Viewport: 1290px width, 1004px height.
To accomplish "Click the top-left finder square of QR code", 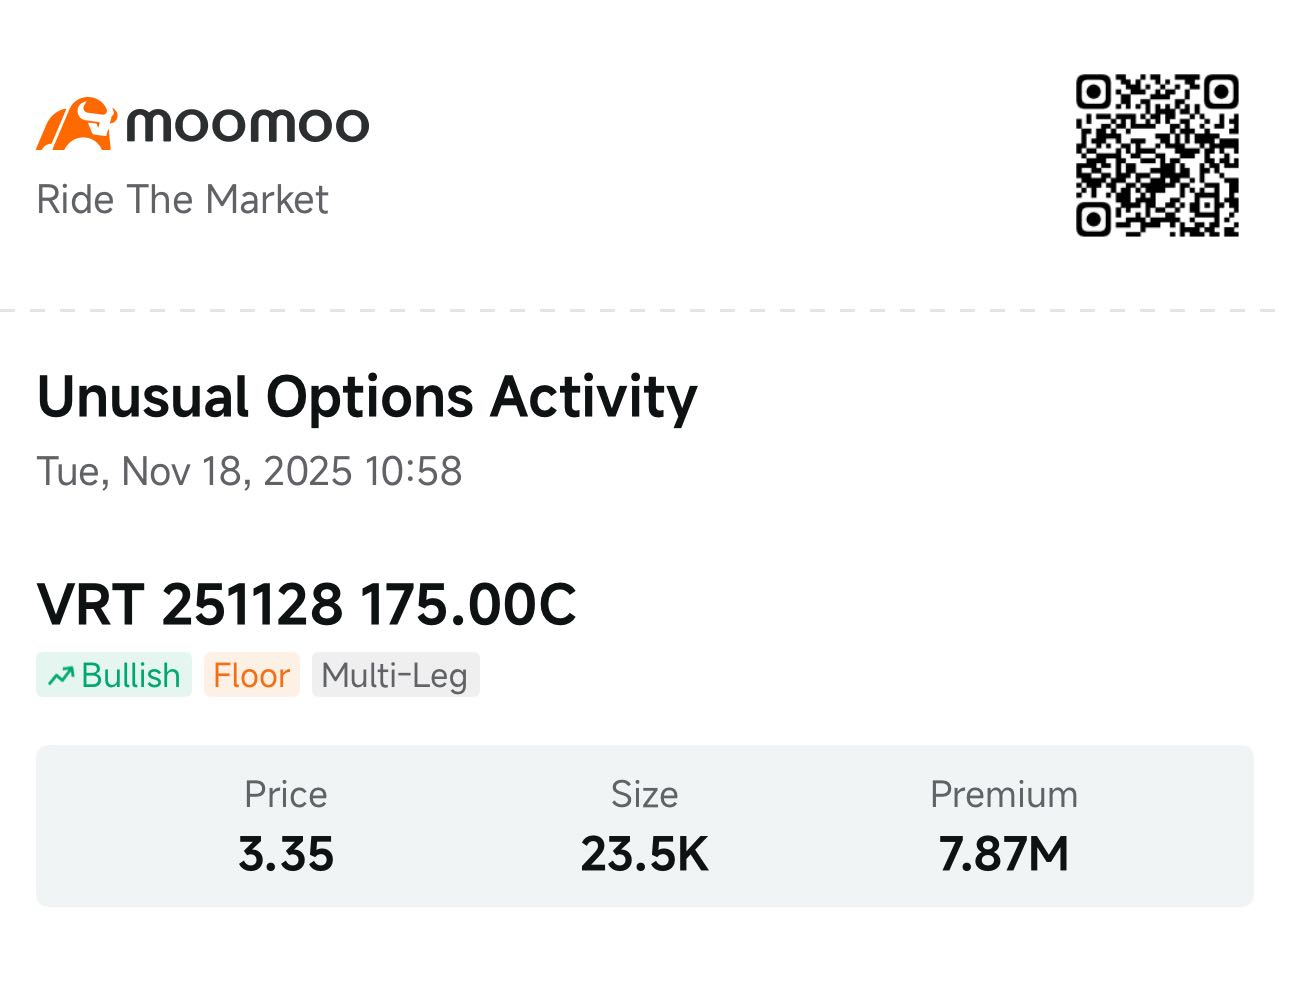I will (1093, 92).
